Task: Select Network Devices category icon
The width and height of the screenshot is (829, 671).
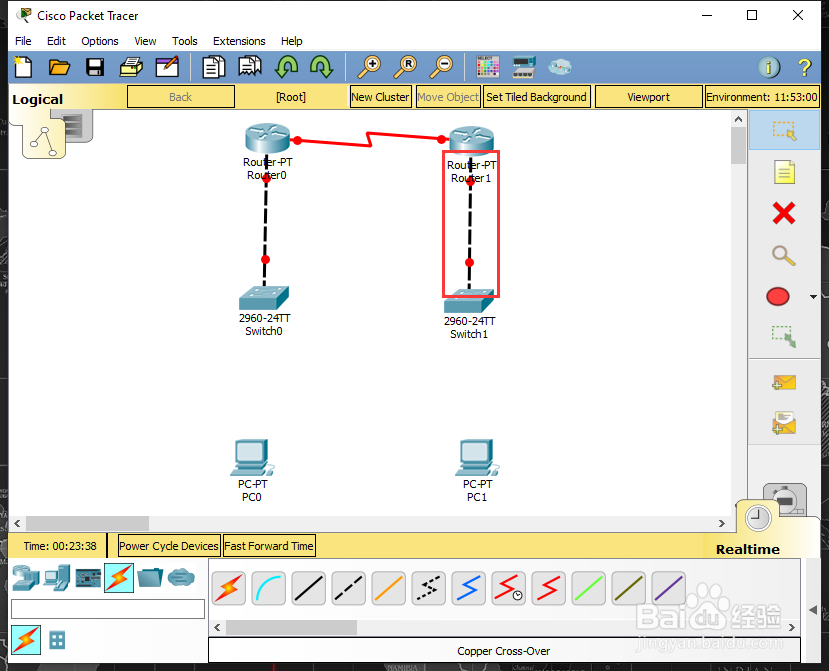Action: tap(26, 578)
